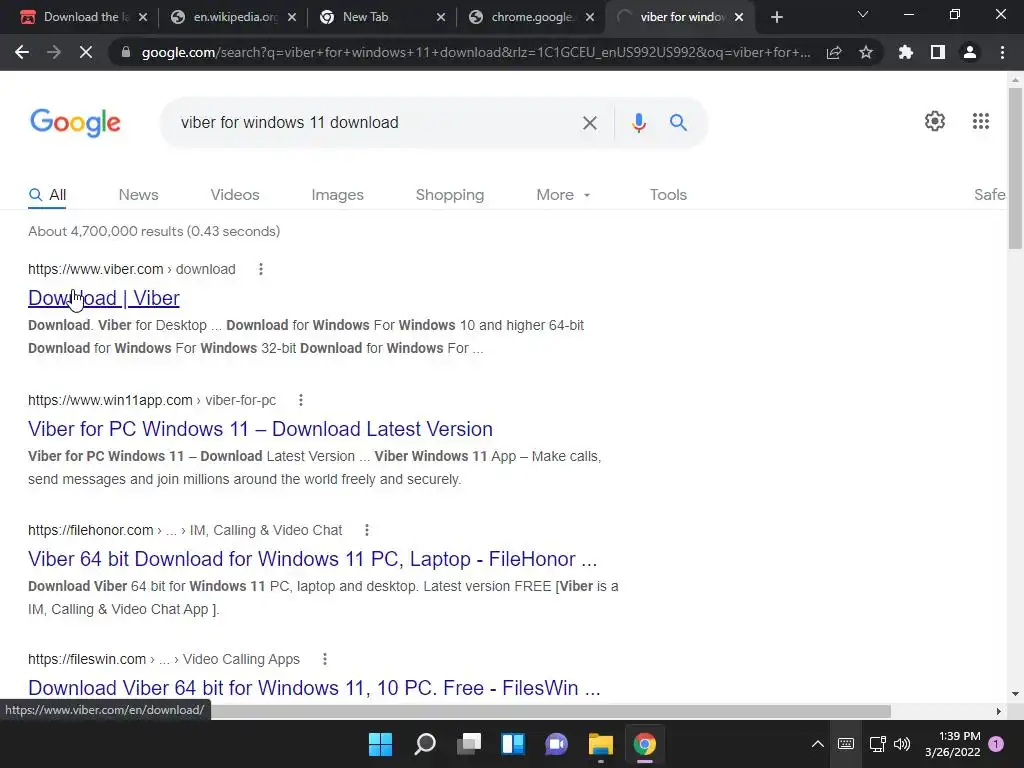Open options for fileswin.com result
This screenshot has width=1024, height=768.
coord(325,660)
